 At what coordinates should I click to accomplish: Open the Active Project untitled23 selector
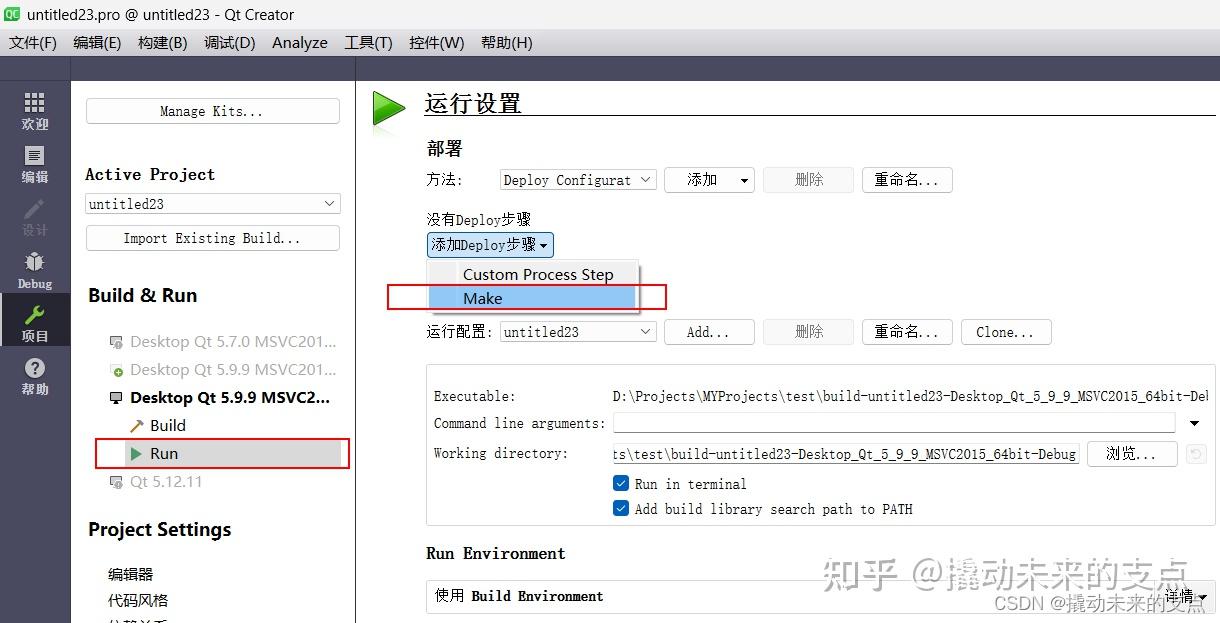(x=212, y=203)
